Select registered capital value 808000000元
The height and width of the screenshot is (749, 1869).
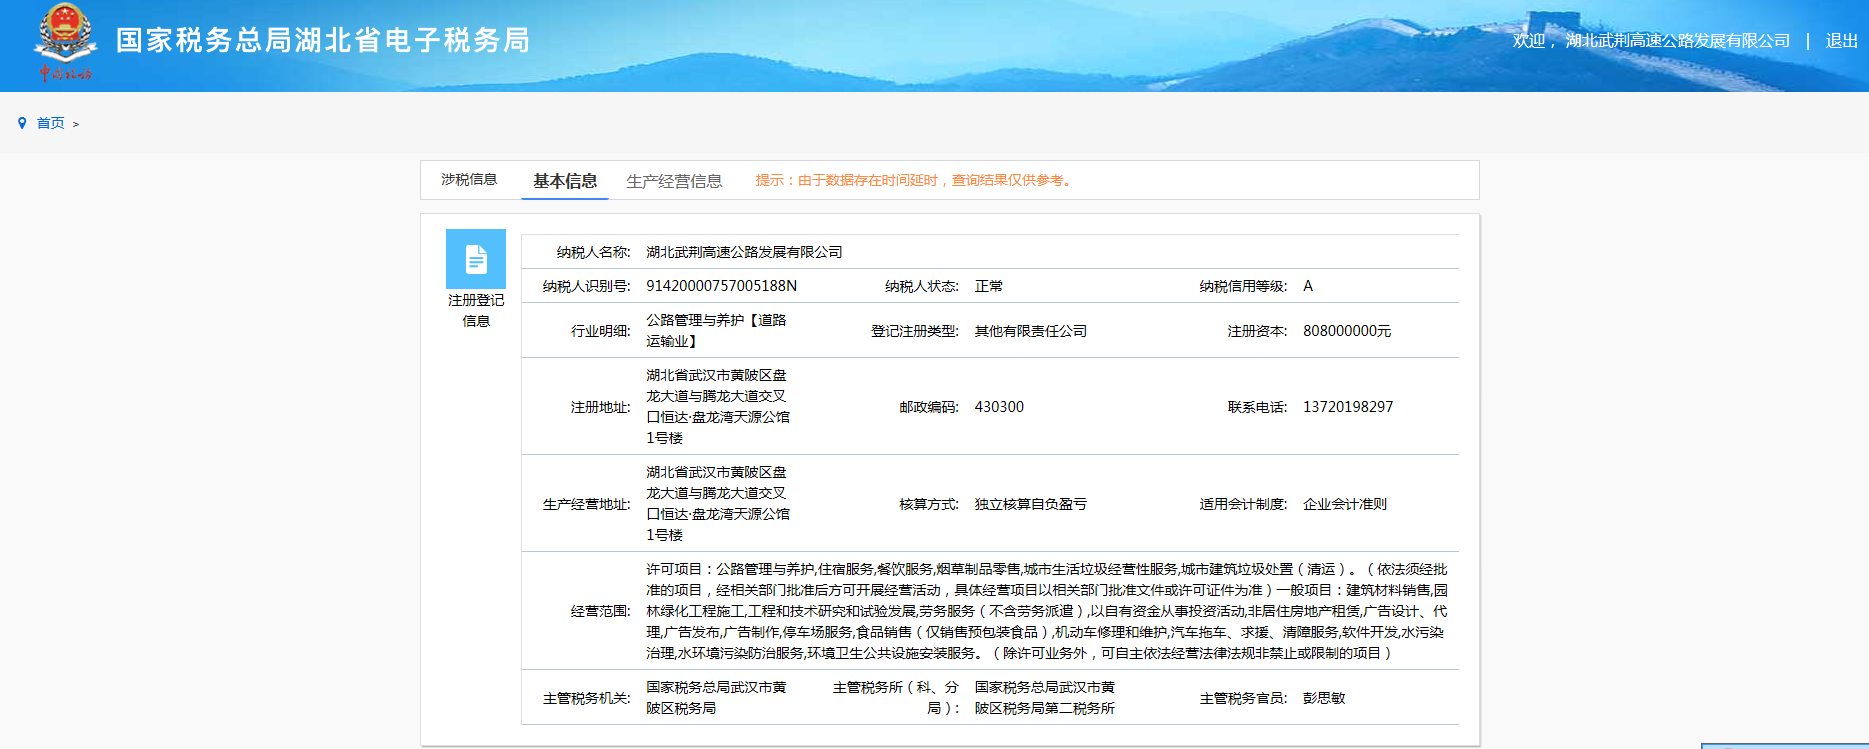[1347, 331]
